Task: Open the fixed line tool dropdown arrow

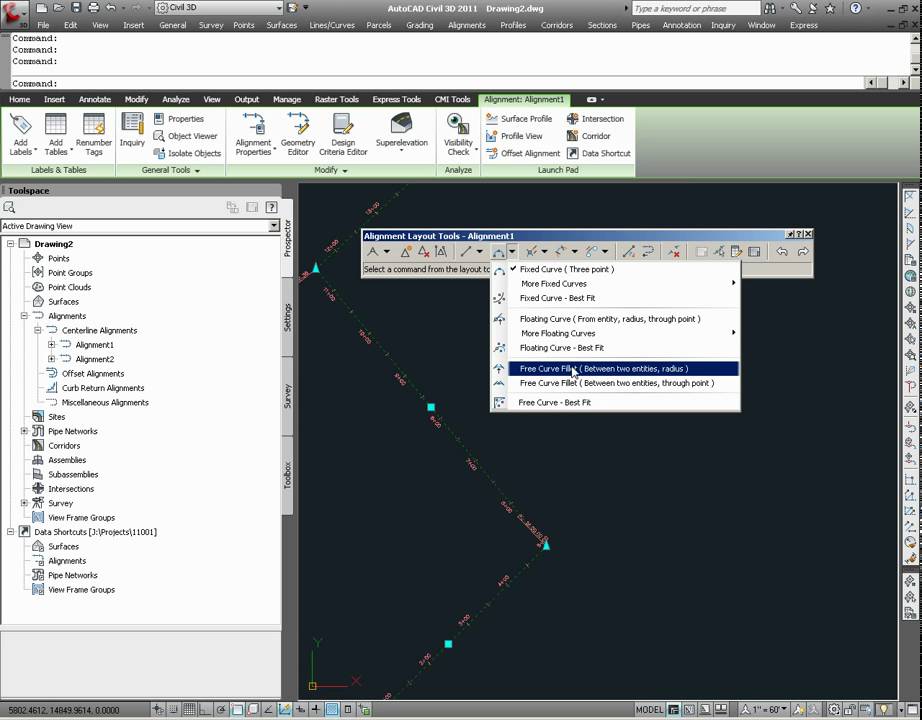Action: point(480,252)
